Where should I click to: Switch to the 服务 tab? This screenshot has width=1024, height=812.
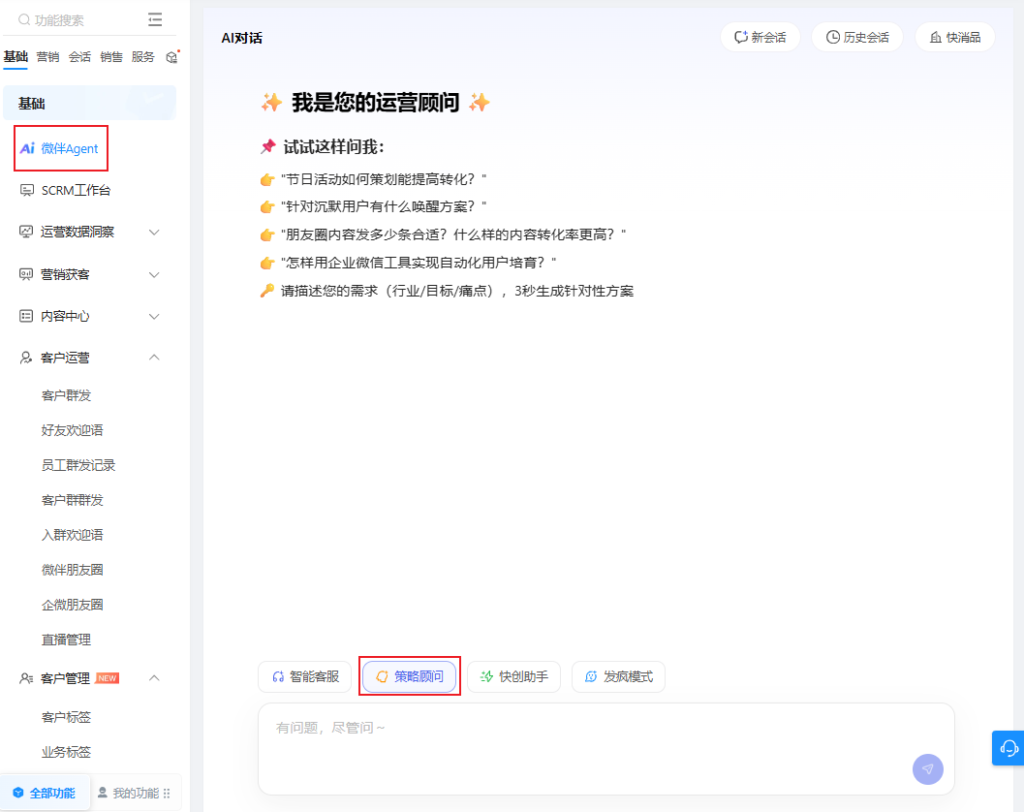[x=143, y=57]
